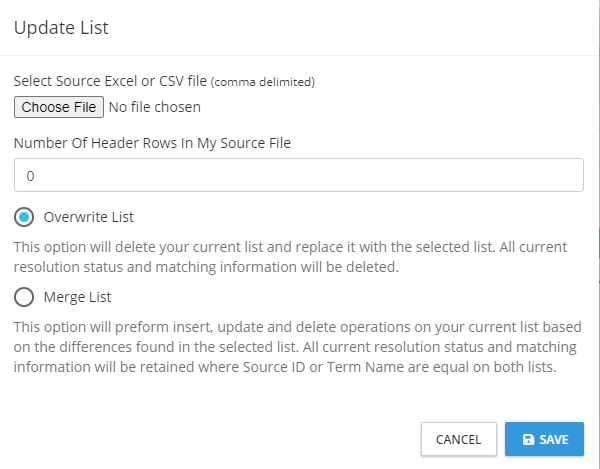Click the Save button text
Image resolution: width=600 pixels, height=469 pixels.
pos(554,439)
